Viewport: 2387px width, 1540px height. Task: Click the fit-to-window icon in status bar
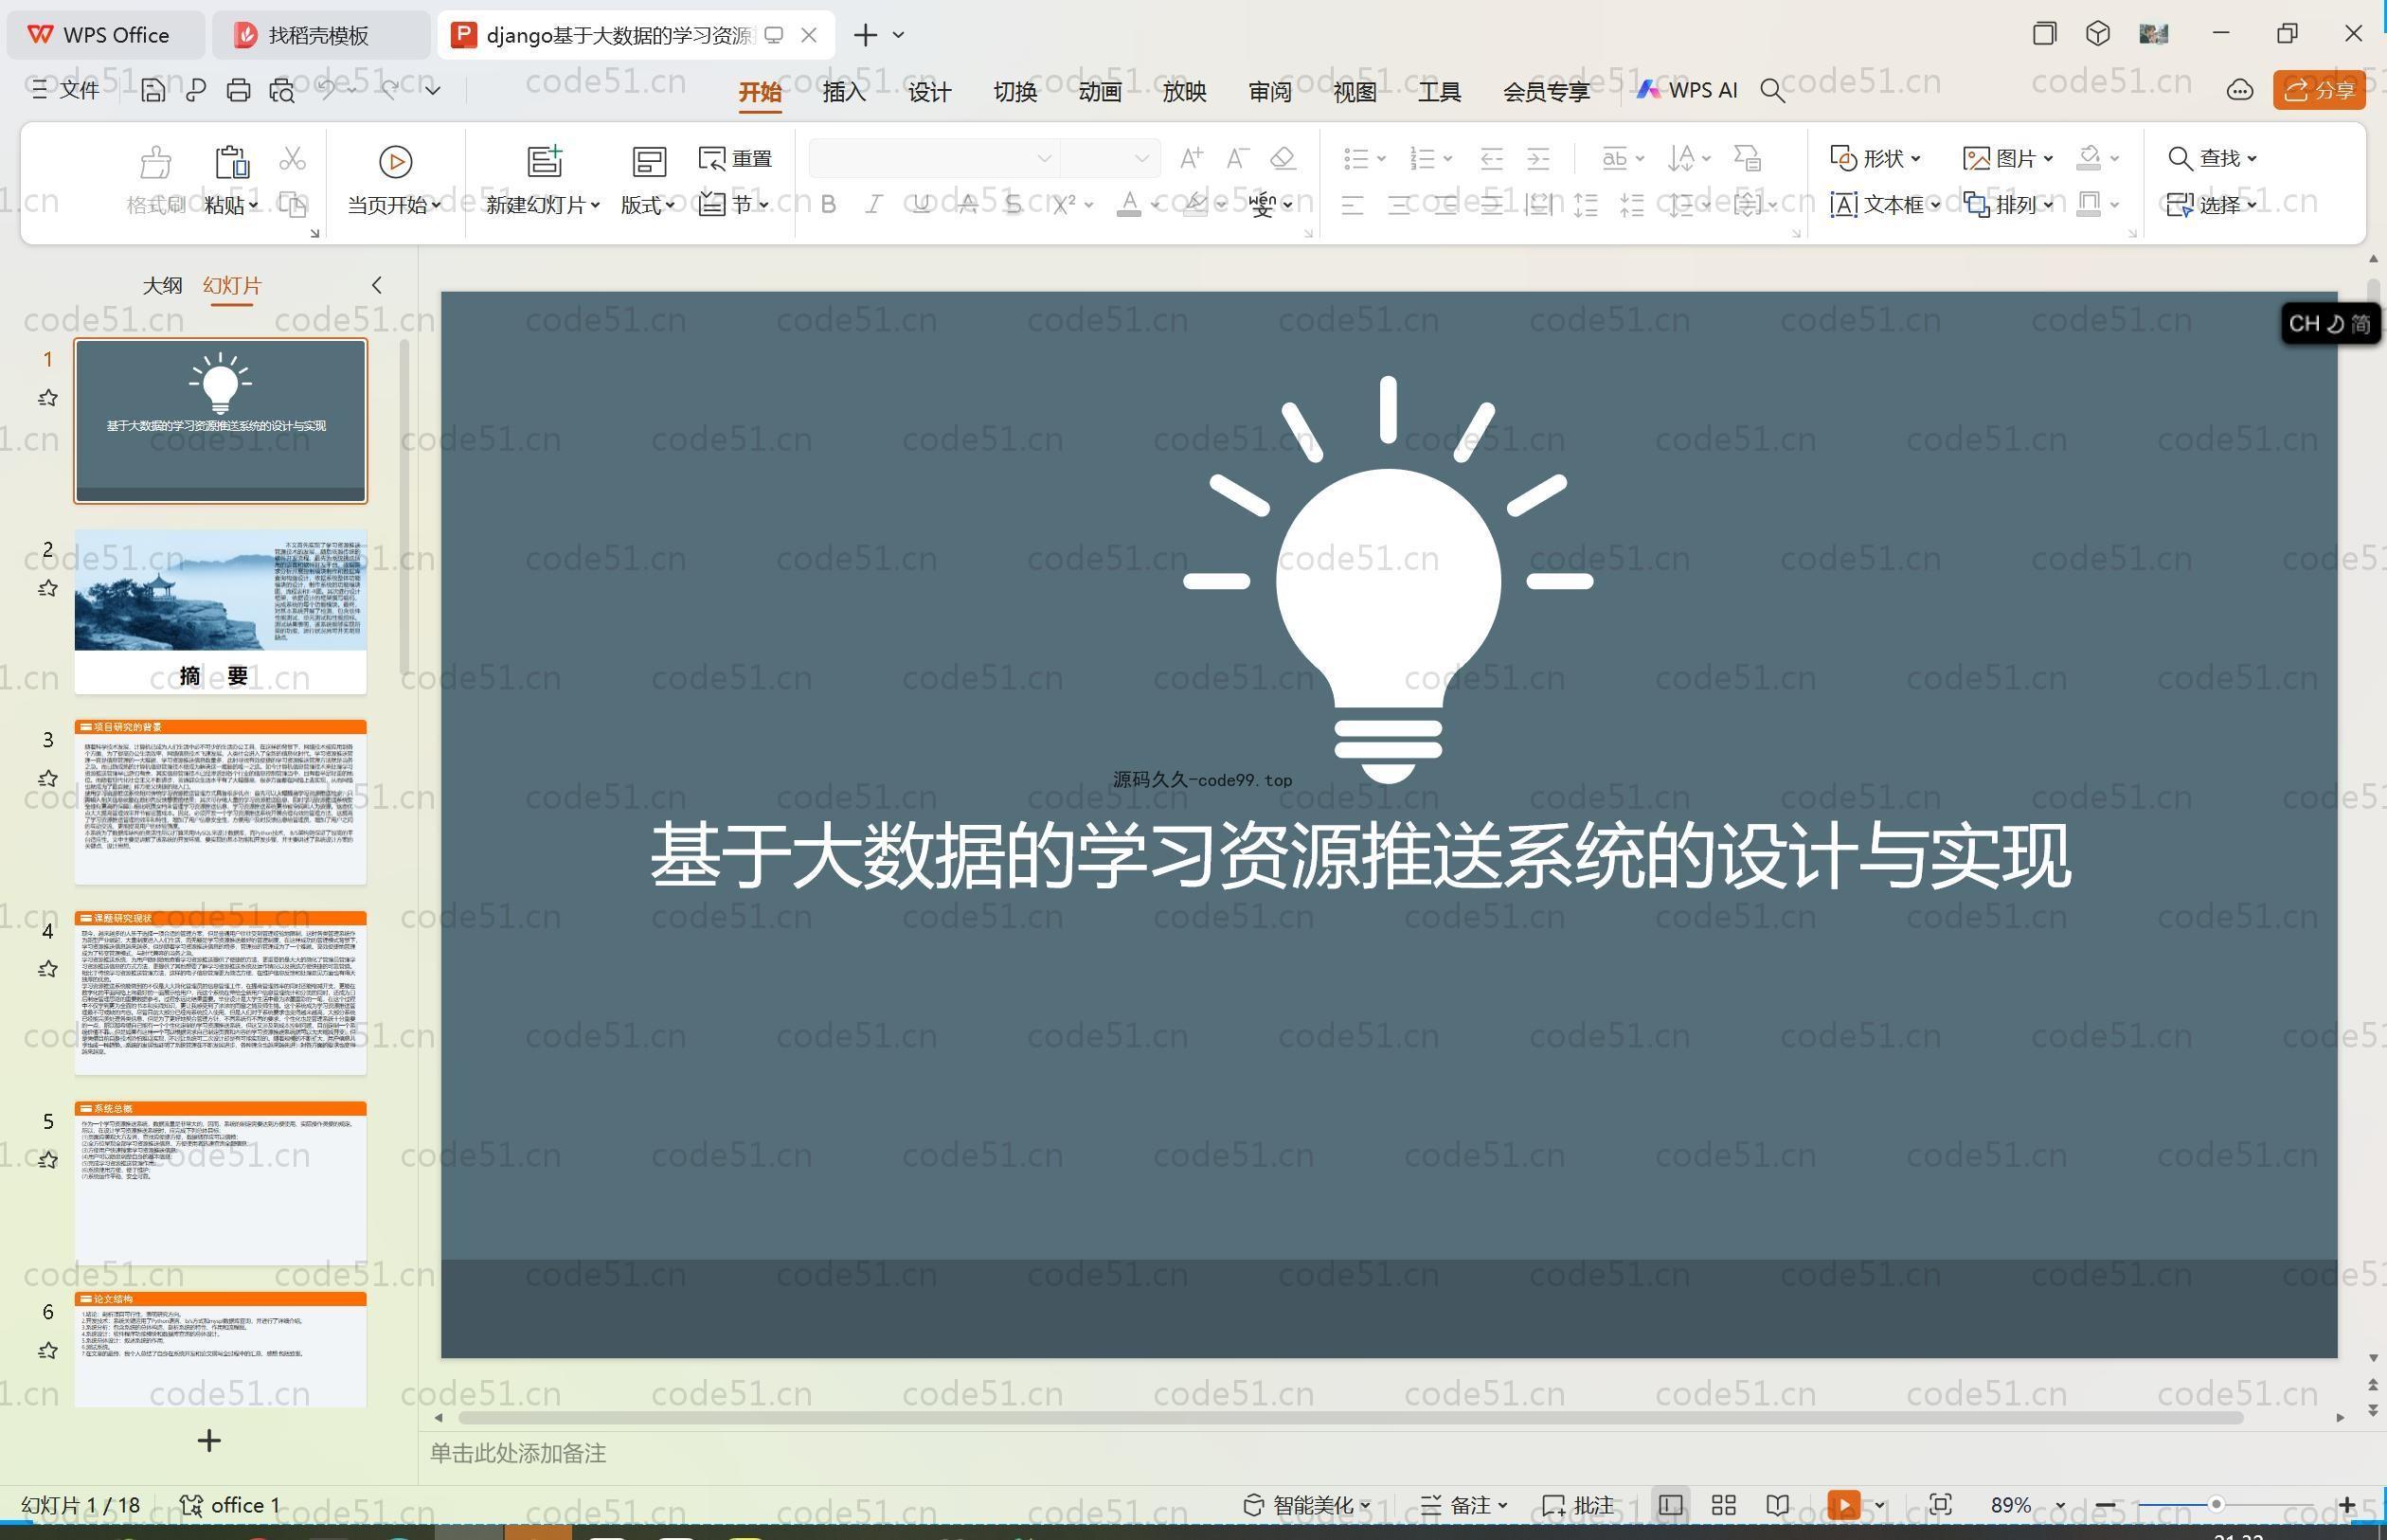pyautogui.click(x=1940, y=1505)
